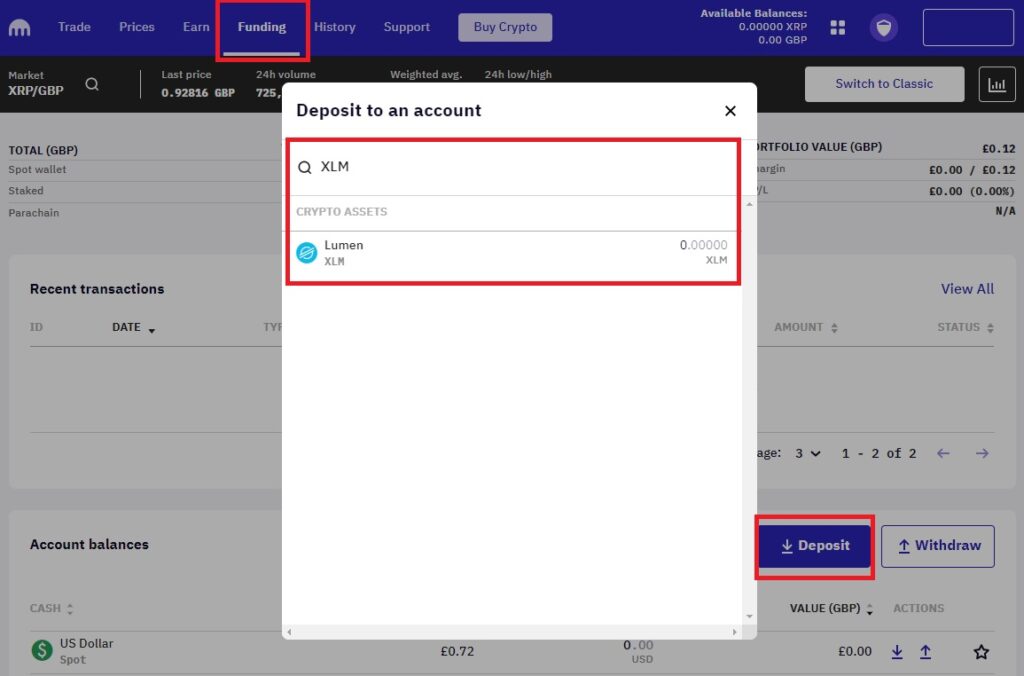Click the Available Balances summary in header
1024x676 pixels.
pos(754,27)
